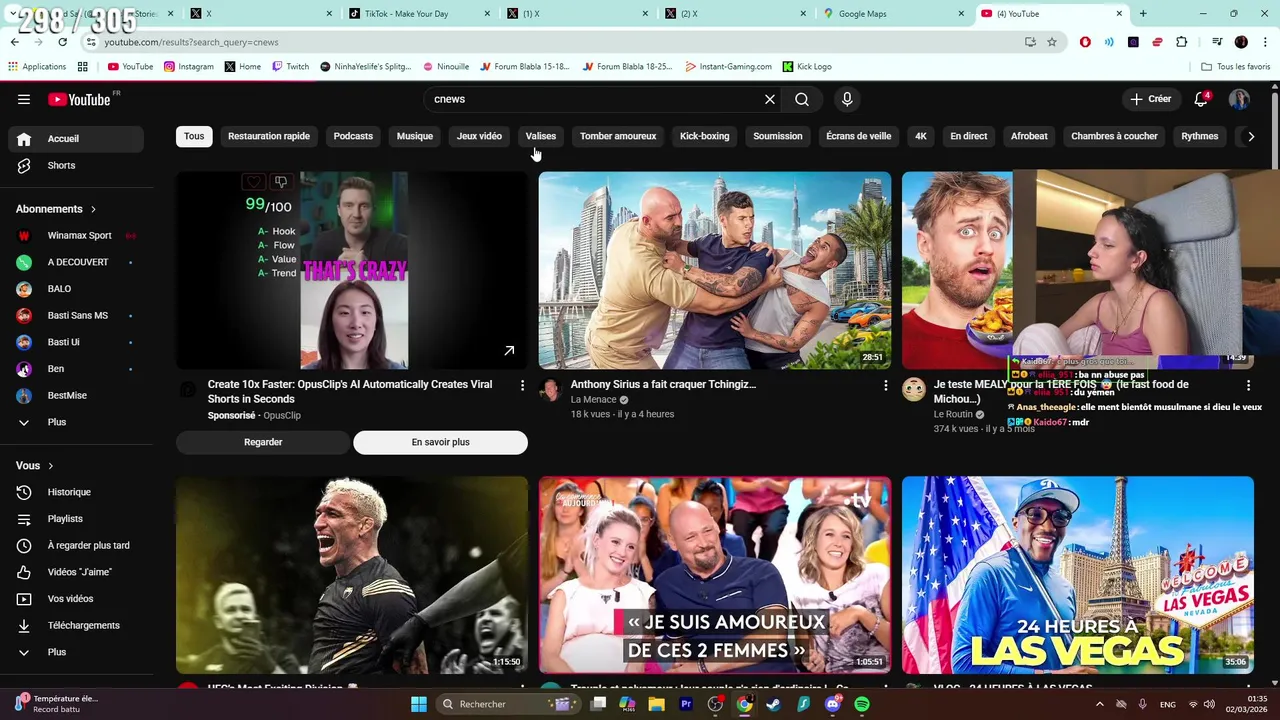The height and width of the screenshot is (720, 1280).
Task: Select the Chambres à coucher chip
Action: [x=1114, y=136]
